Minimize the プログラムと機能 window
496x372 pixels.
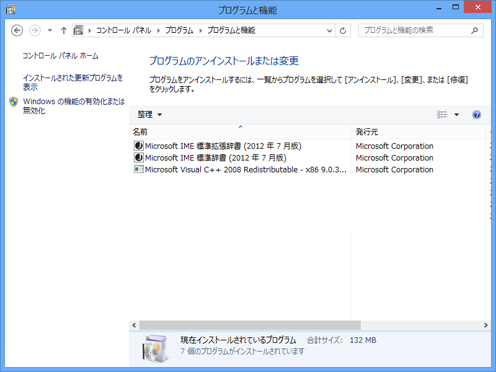tap(439, 7)
